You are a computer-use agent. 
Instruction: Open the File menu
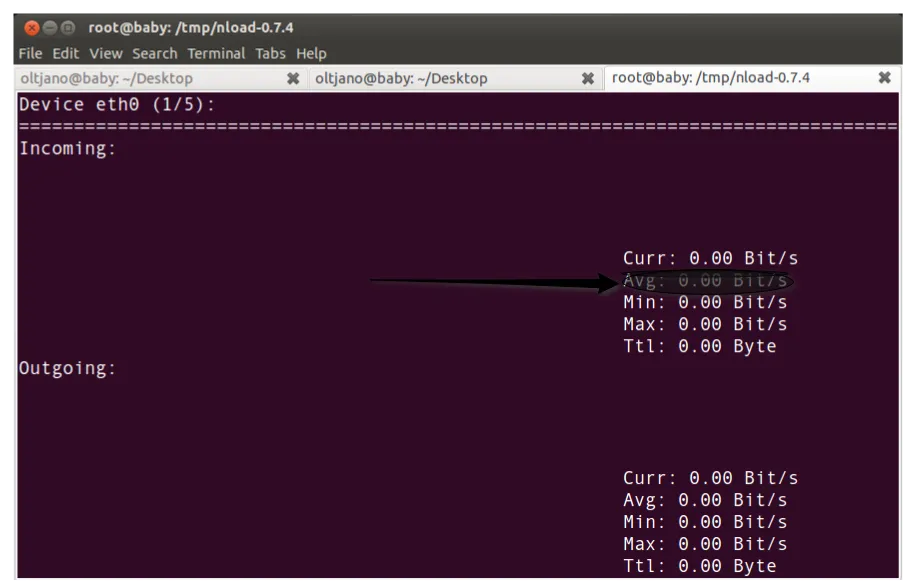point(30,53)
